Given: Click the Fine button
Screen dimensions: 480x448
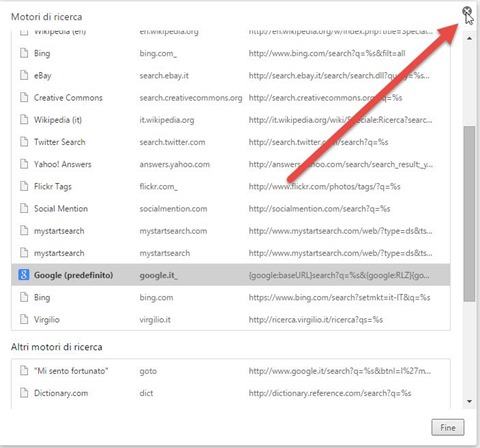Looking at the screenshot, I should (x=447, y=427).
